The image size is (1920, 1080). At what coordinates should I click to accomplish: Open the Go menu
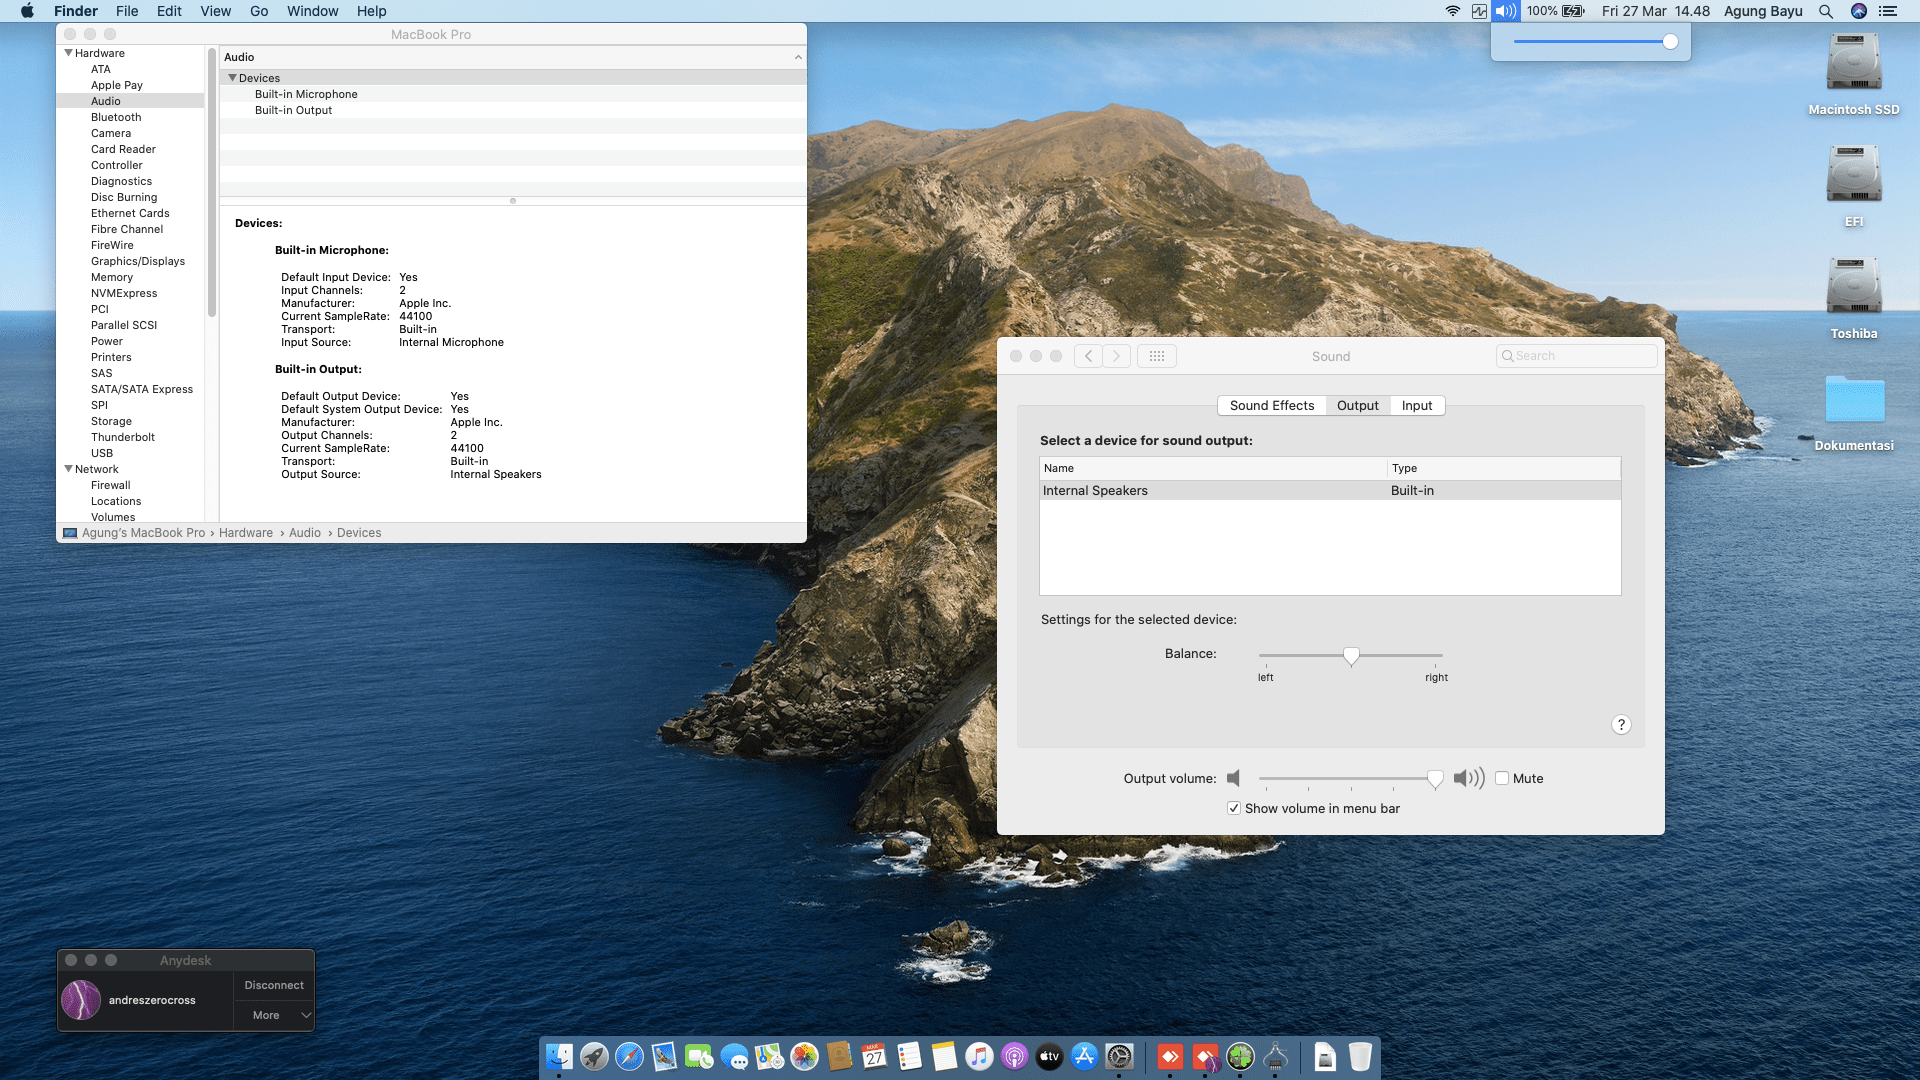(x=259, y=11)
